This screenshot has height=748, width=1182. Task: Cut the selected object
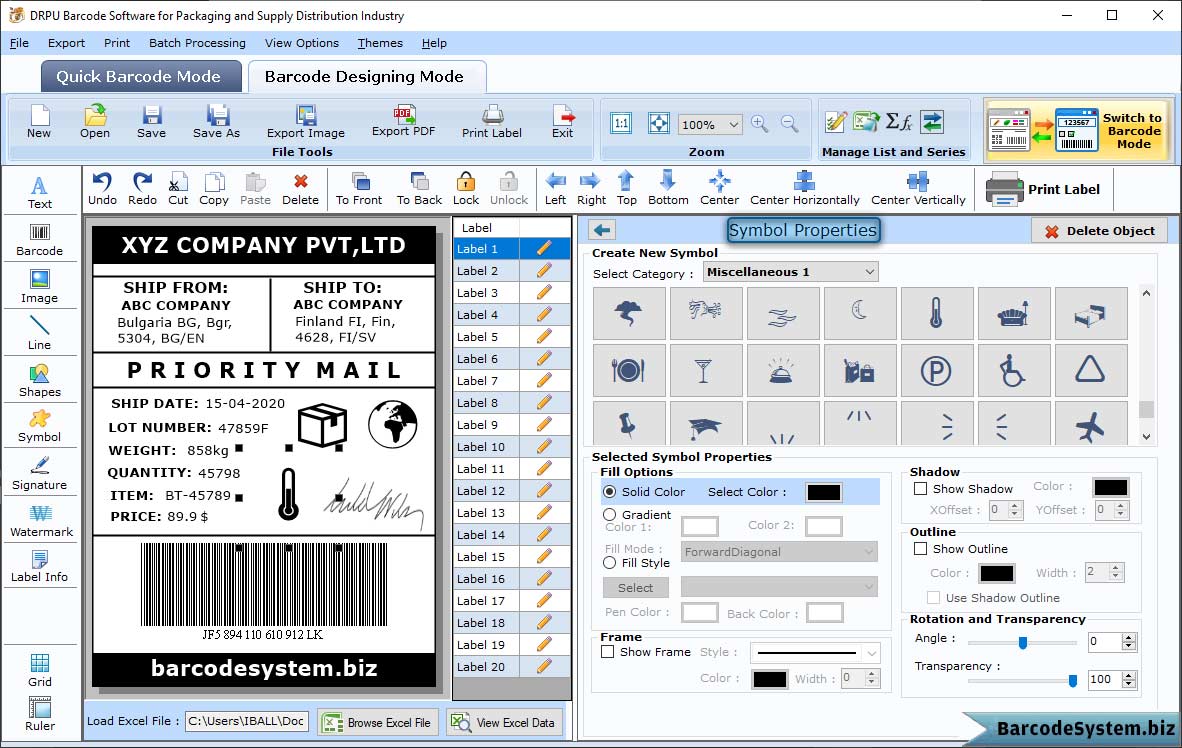[178, 189]
